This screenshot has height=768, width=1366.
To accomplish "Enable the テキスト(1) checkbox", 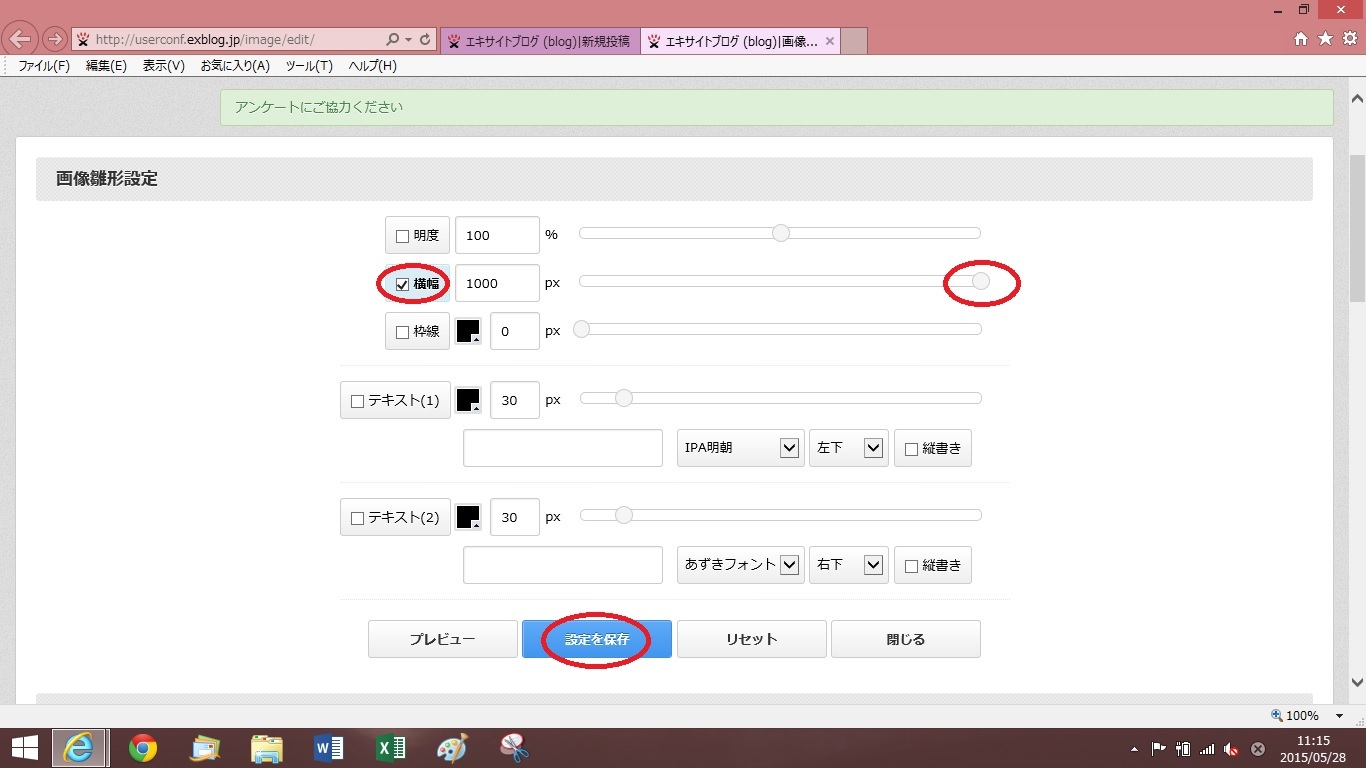I will click(358, 401).
